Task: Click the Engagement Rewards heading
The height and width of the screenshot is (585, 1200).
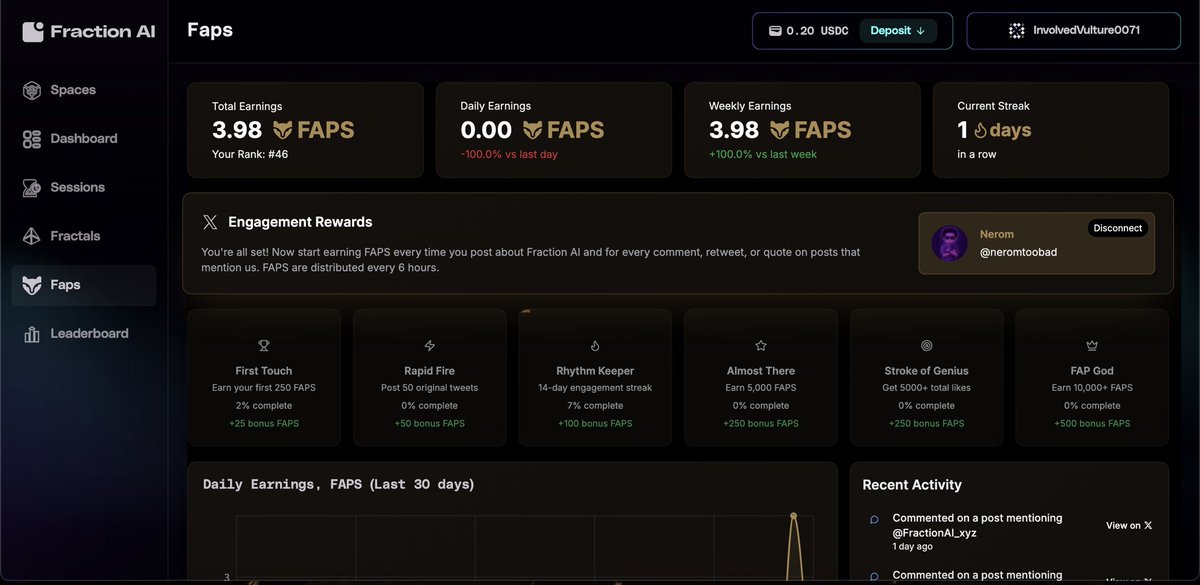Action: pos(300,222)
